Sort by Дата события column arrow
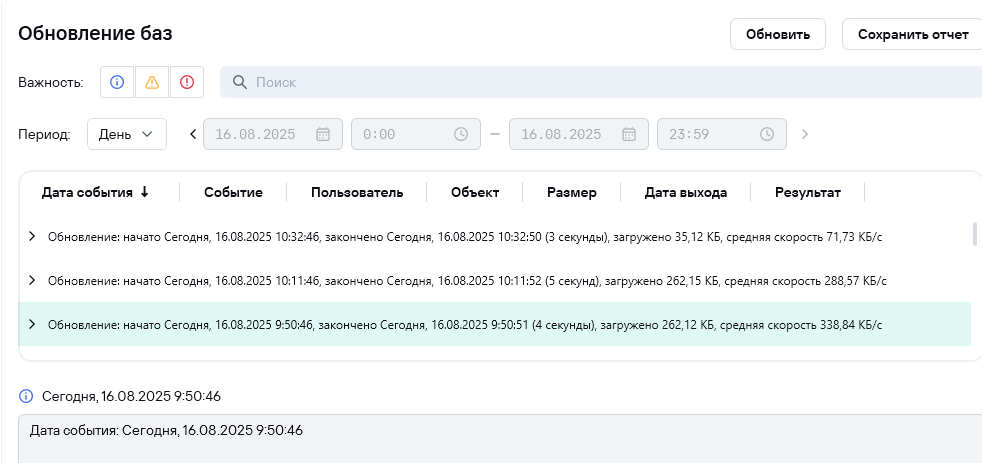982x463 pixels. [145, 192]
